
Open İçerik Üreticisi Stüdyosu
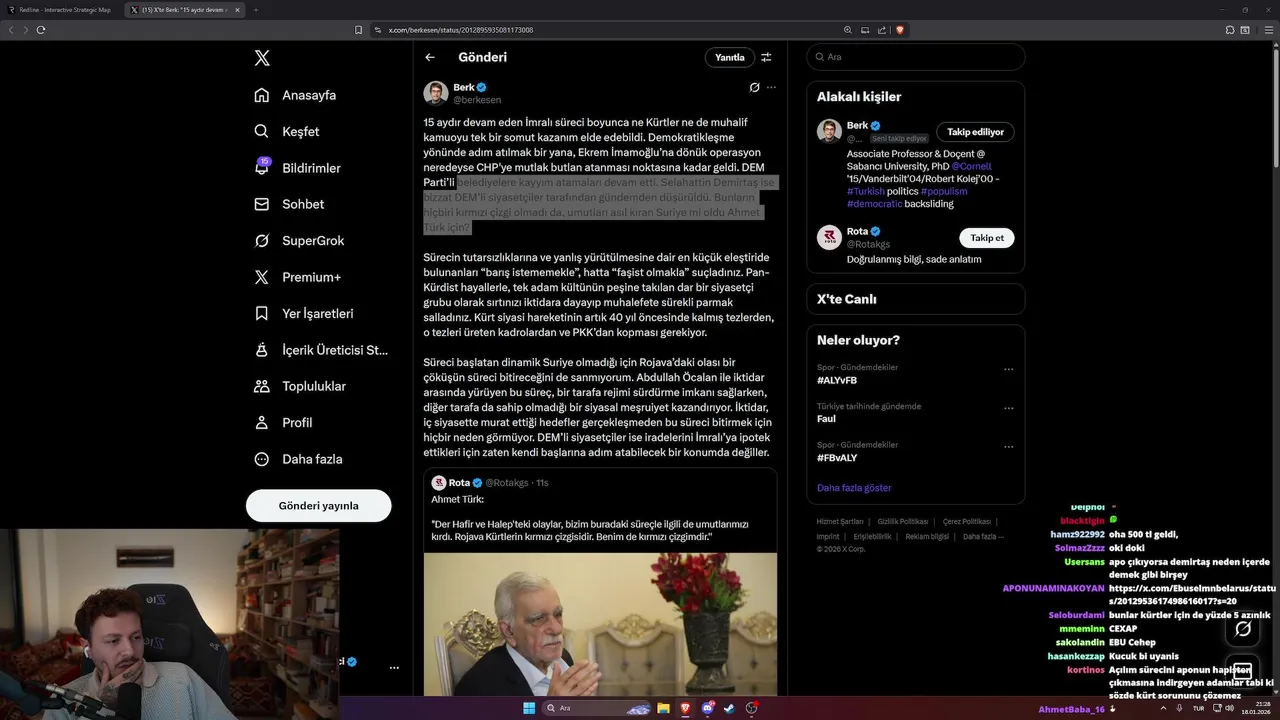(x=320, y=350)
